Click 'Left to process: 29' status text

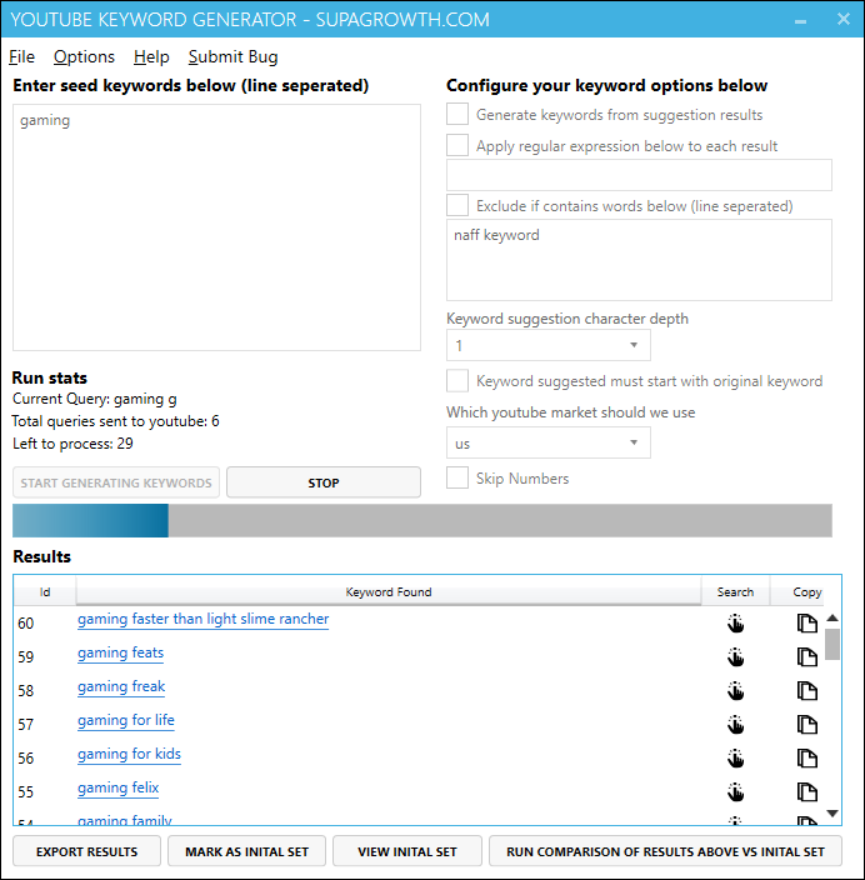tap(73, 443)
